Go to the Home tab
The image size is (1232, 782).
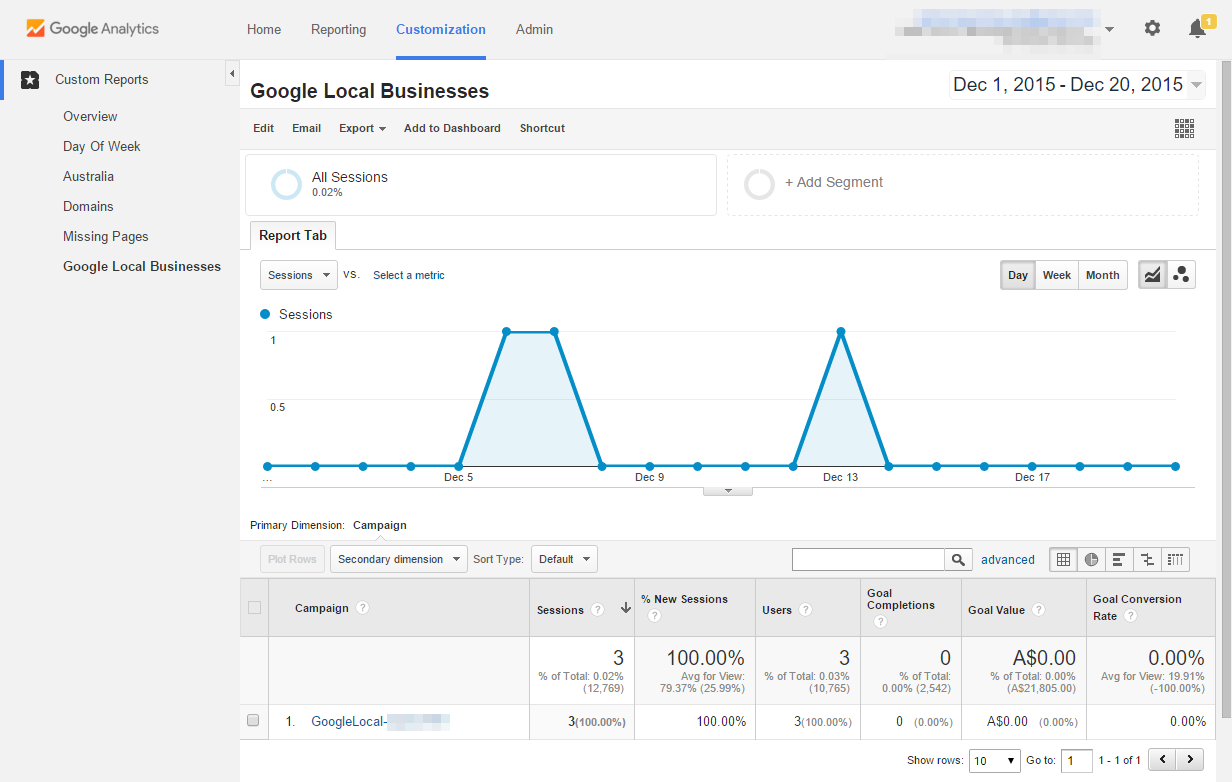264,29
